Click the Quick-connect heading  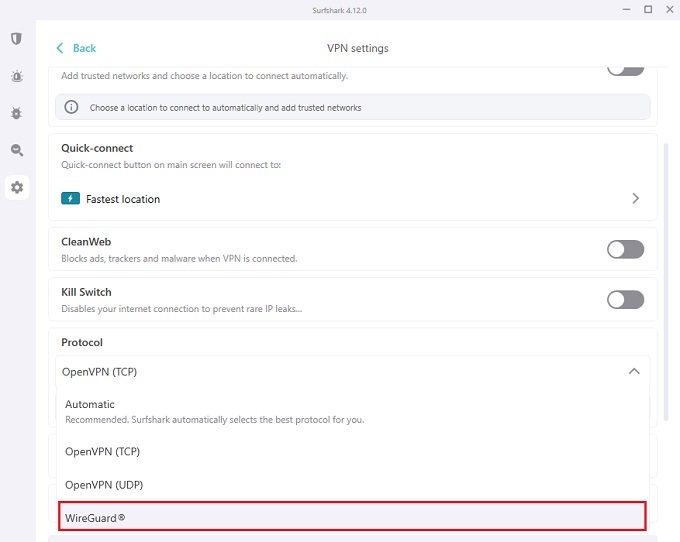pyautogui.click(x=97, y=148)
